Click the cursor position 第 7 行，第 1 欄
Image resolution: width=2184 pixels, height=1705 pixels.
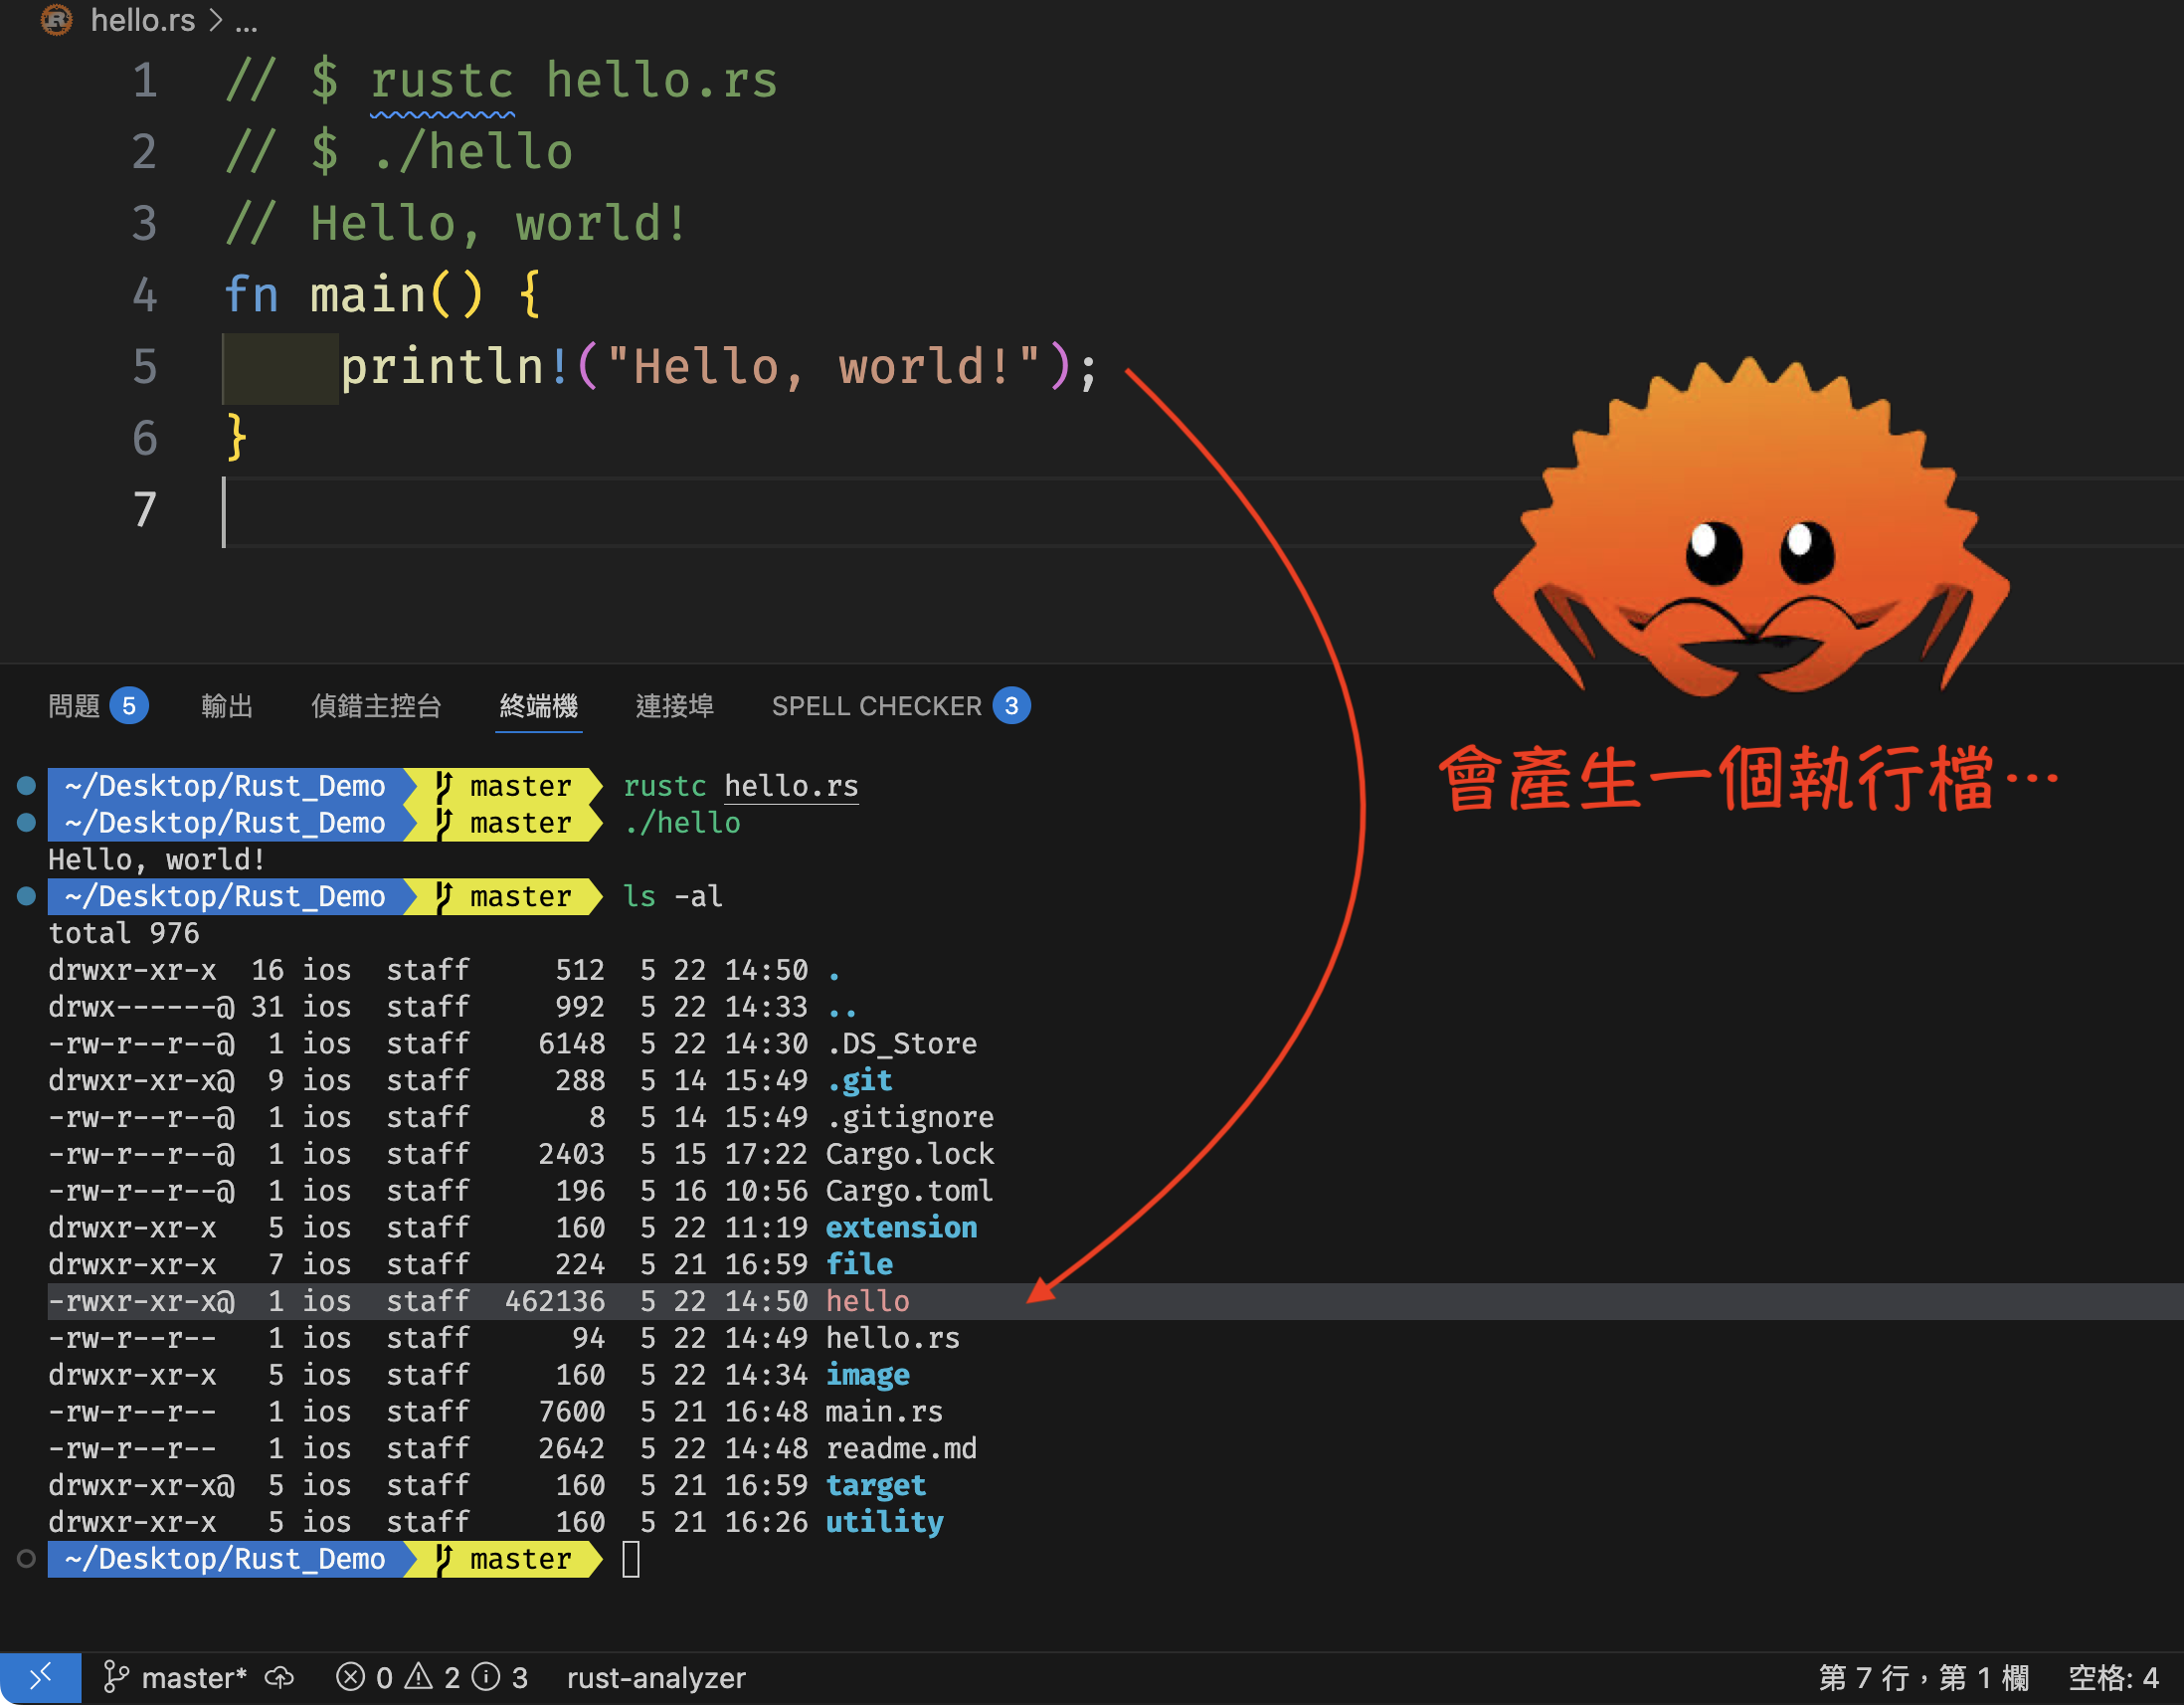[x=1924, y=1678]
